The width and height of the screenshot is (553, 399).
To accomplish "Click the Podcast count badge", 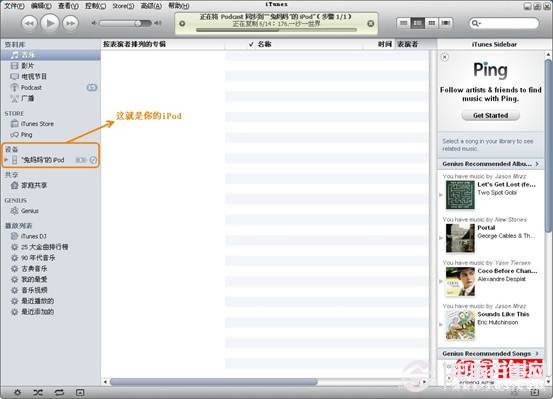I will coord(92,87).
